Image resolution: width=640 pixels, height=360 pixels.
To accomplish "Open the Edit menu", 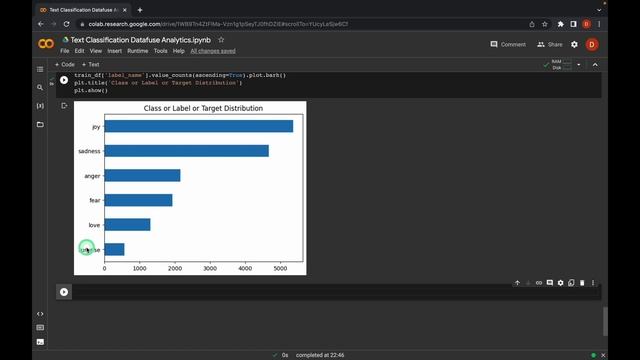I will (x=79, y=51).
